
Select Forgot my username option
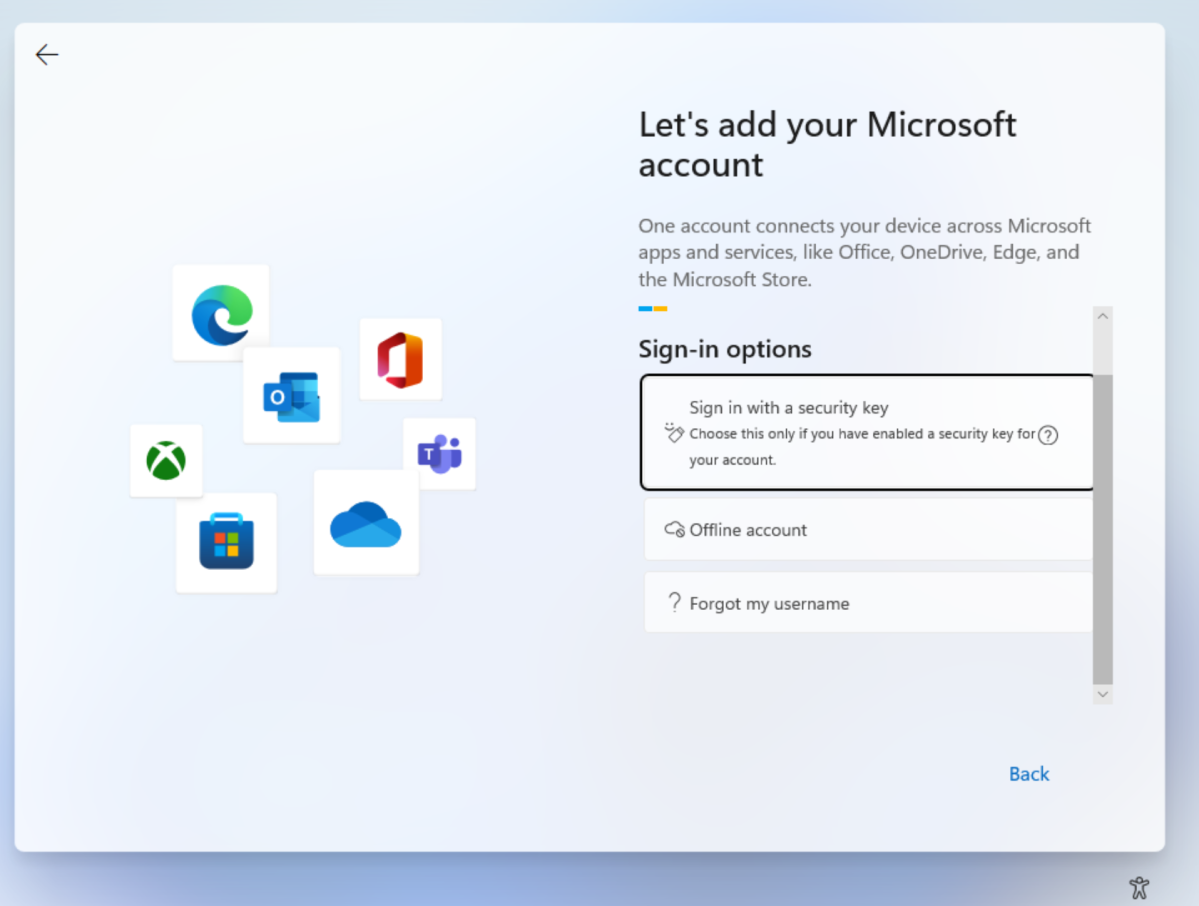[x=869, y=602]
